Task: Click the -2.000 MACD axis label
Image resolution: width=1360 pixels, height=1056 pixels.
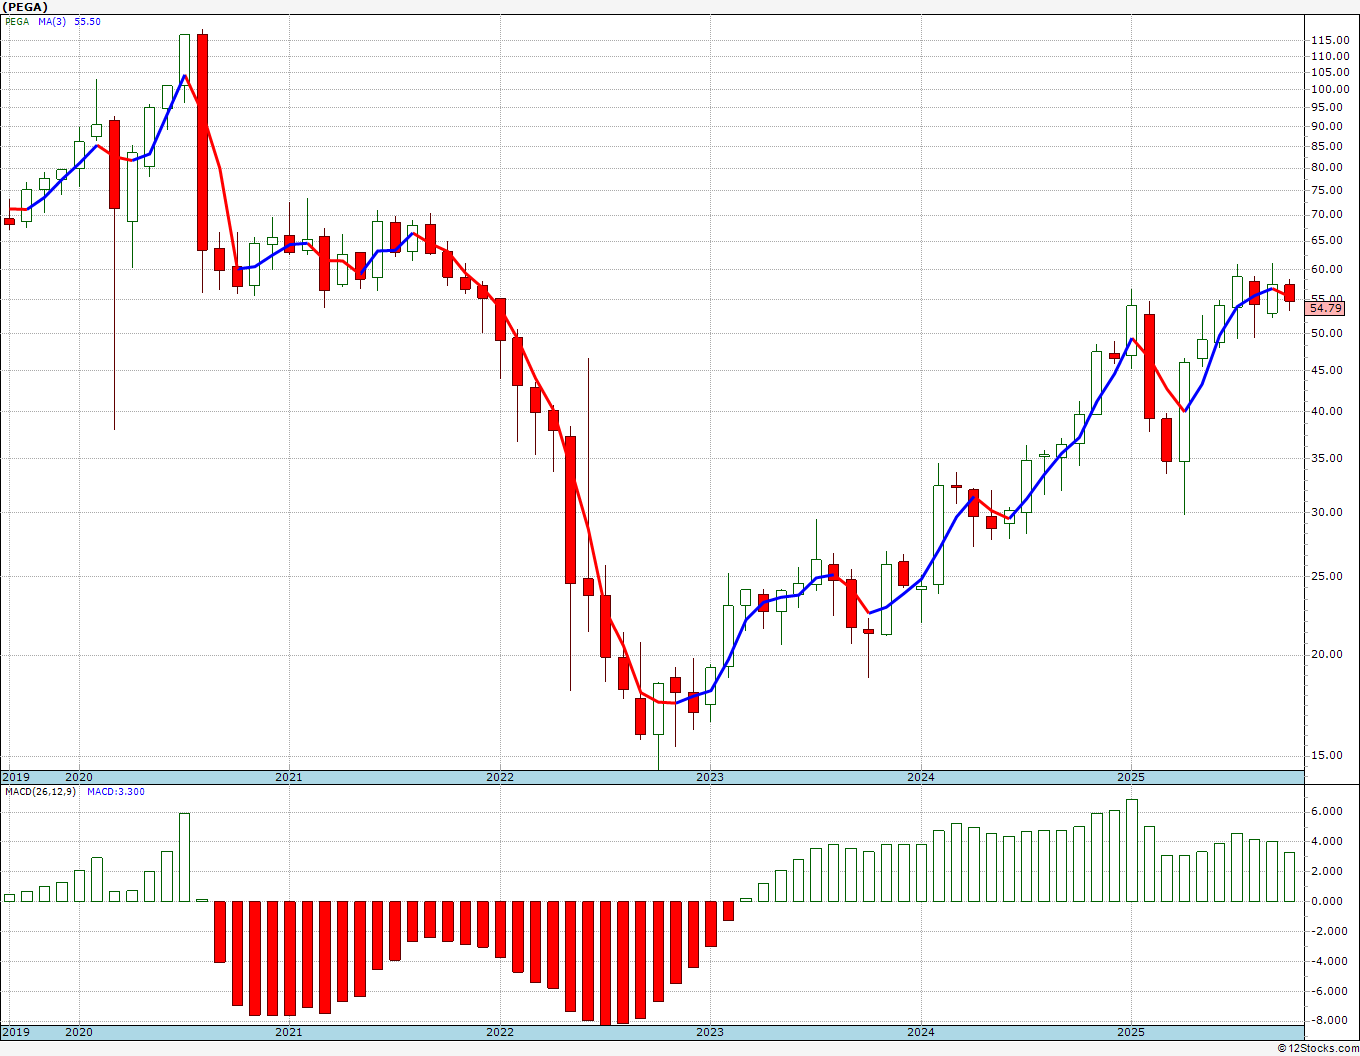Action: coord(1327,931)
